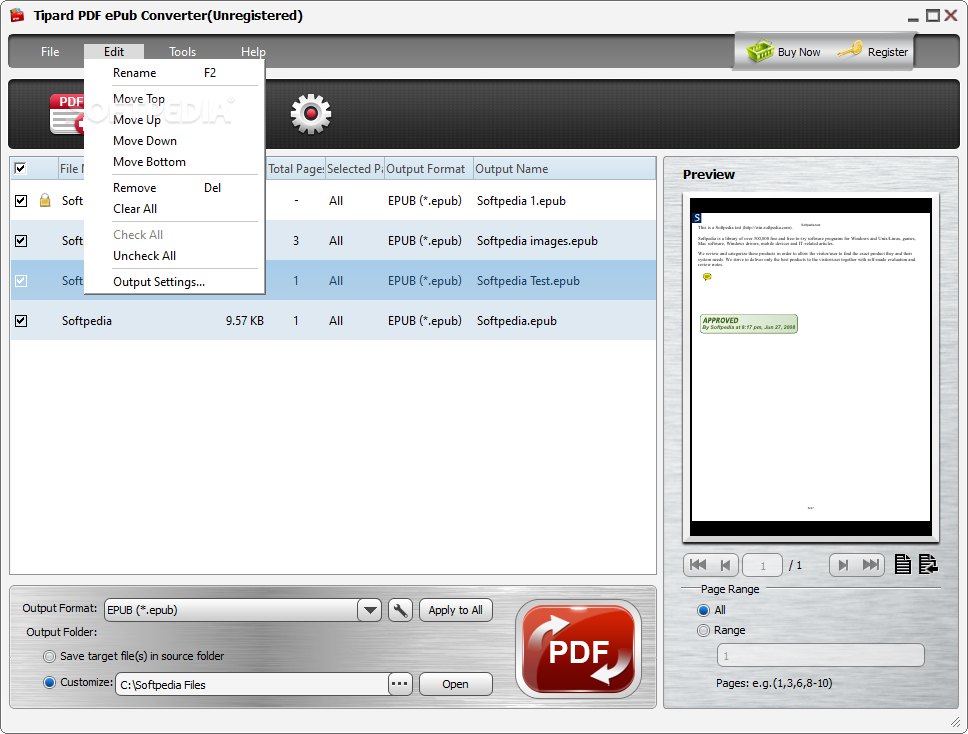This screenshot has width=968, height=734.
Task: Click the Output Name column header
Action: tap(564, 169)
